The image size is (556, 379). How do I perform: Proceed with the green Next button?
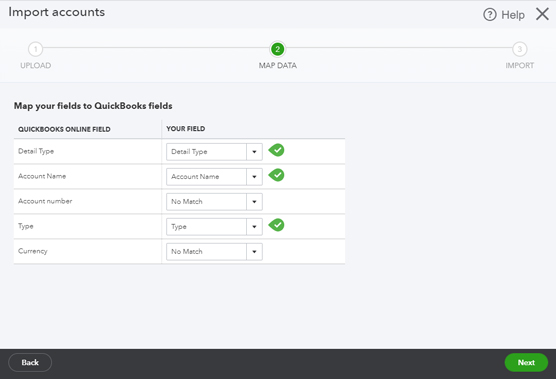(x=526, y=362)
